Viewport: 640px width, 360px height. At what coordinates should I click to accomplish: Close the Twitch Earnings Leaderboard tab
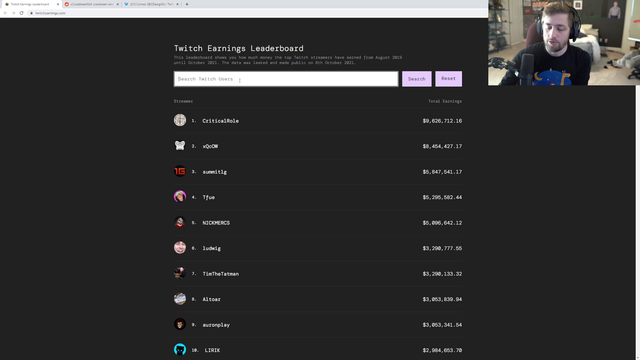click(58, 4)
